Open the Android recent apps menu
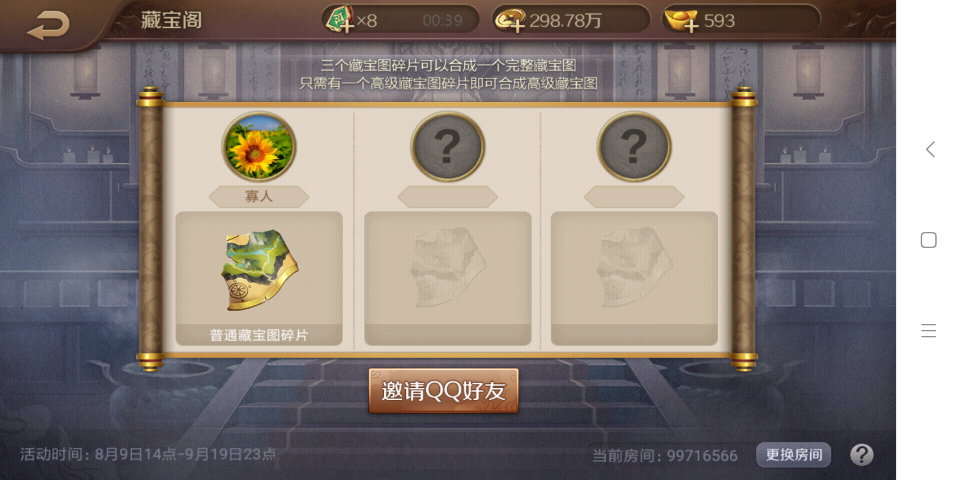 pyautogui.click(x=929, y=331)
